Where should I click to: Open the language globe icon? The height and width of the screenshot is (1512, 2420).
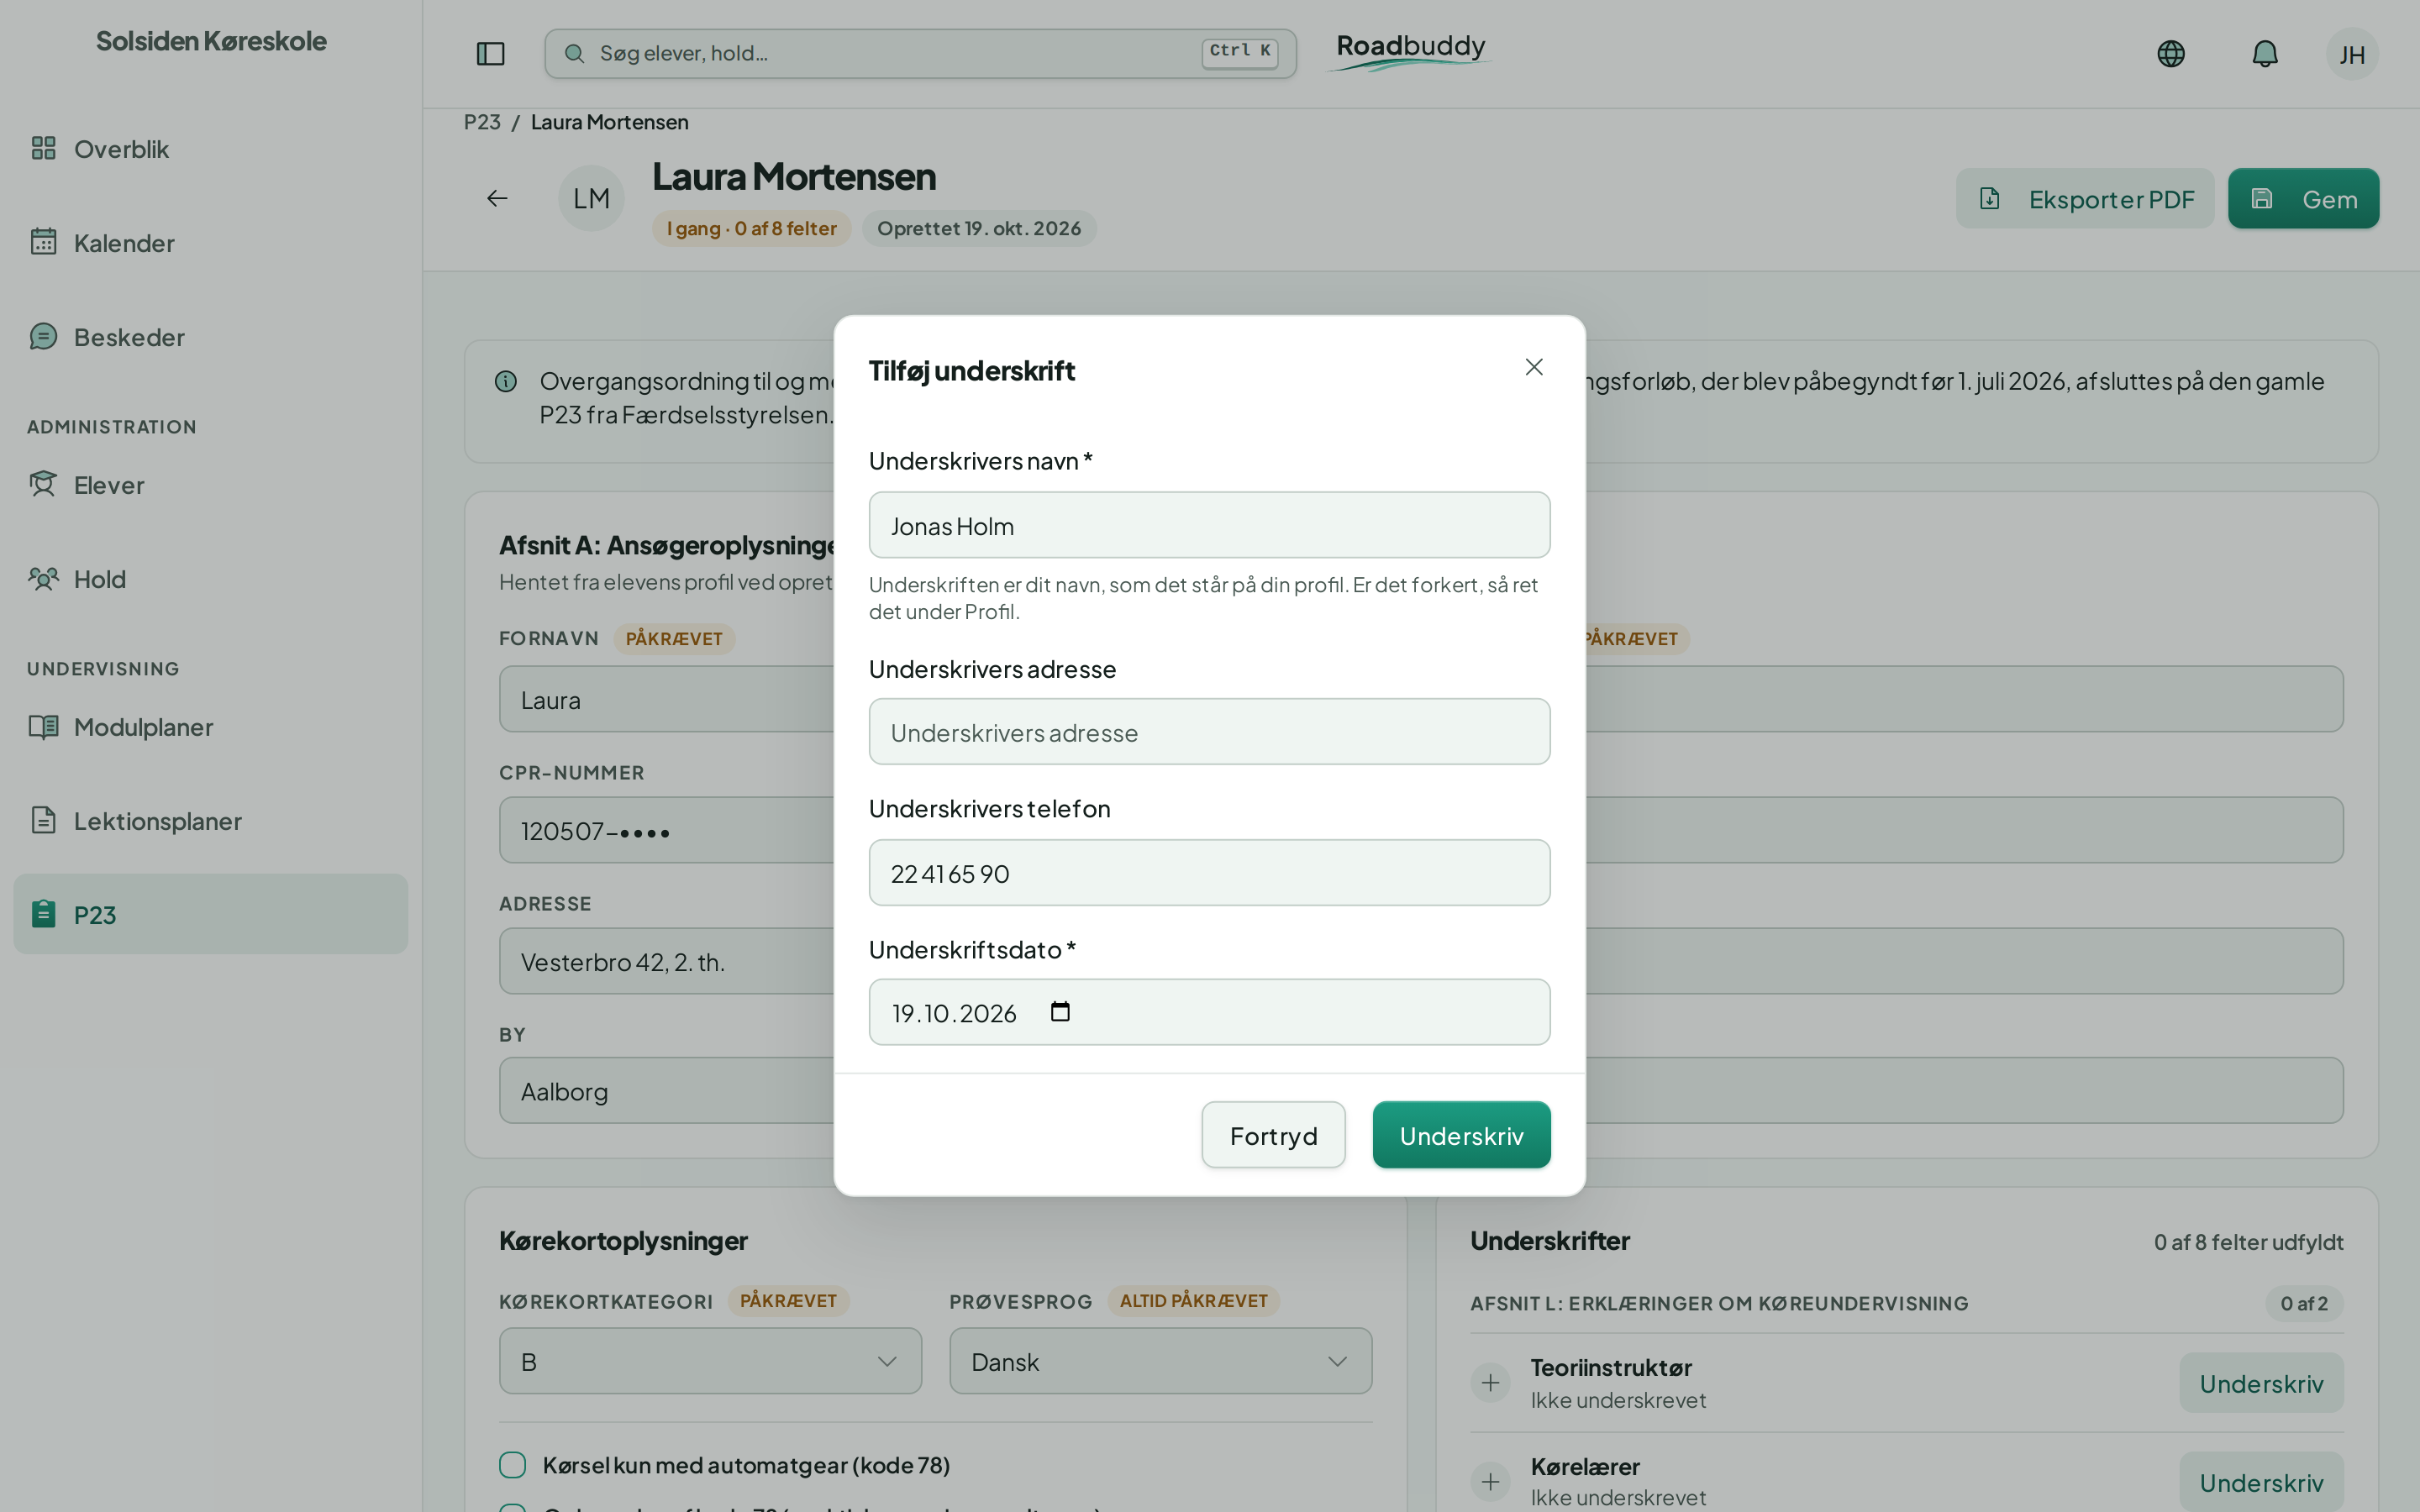[2170, 54]
